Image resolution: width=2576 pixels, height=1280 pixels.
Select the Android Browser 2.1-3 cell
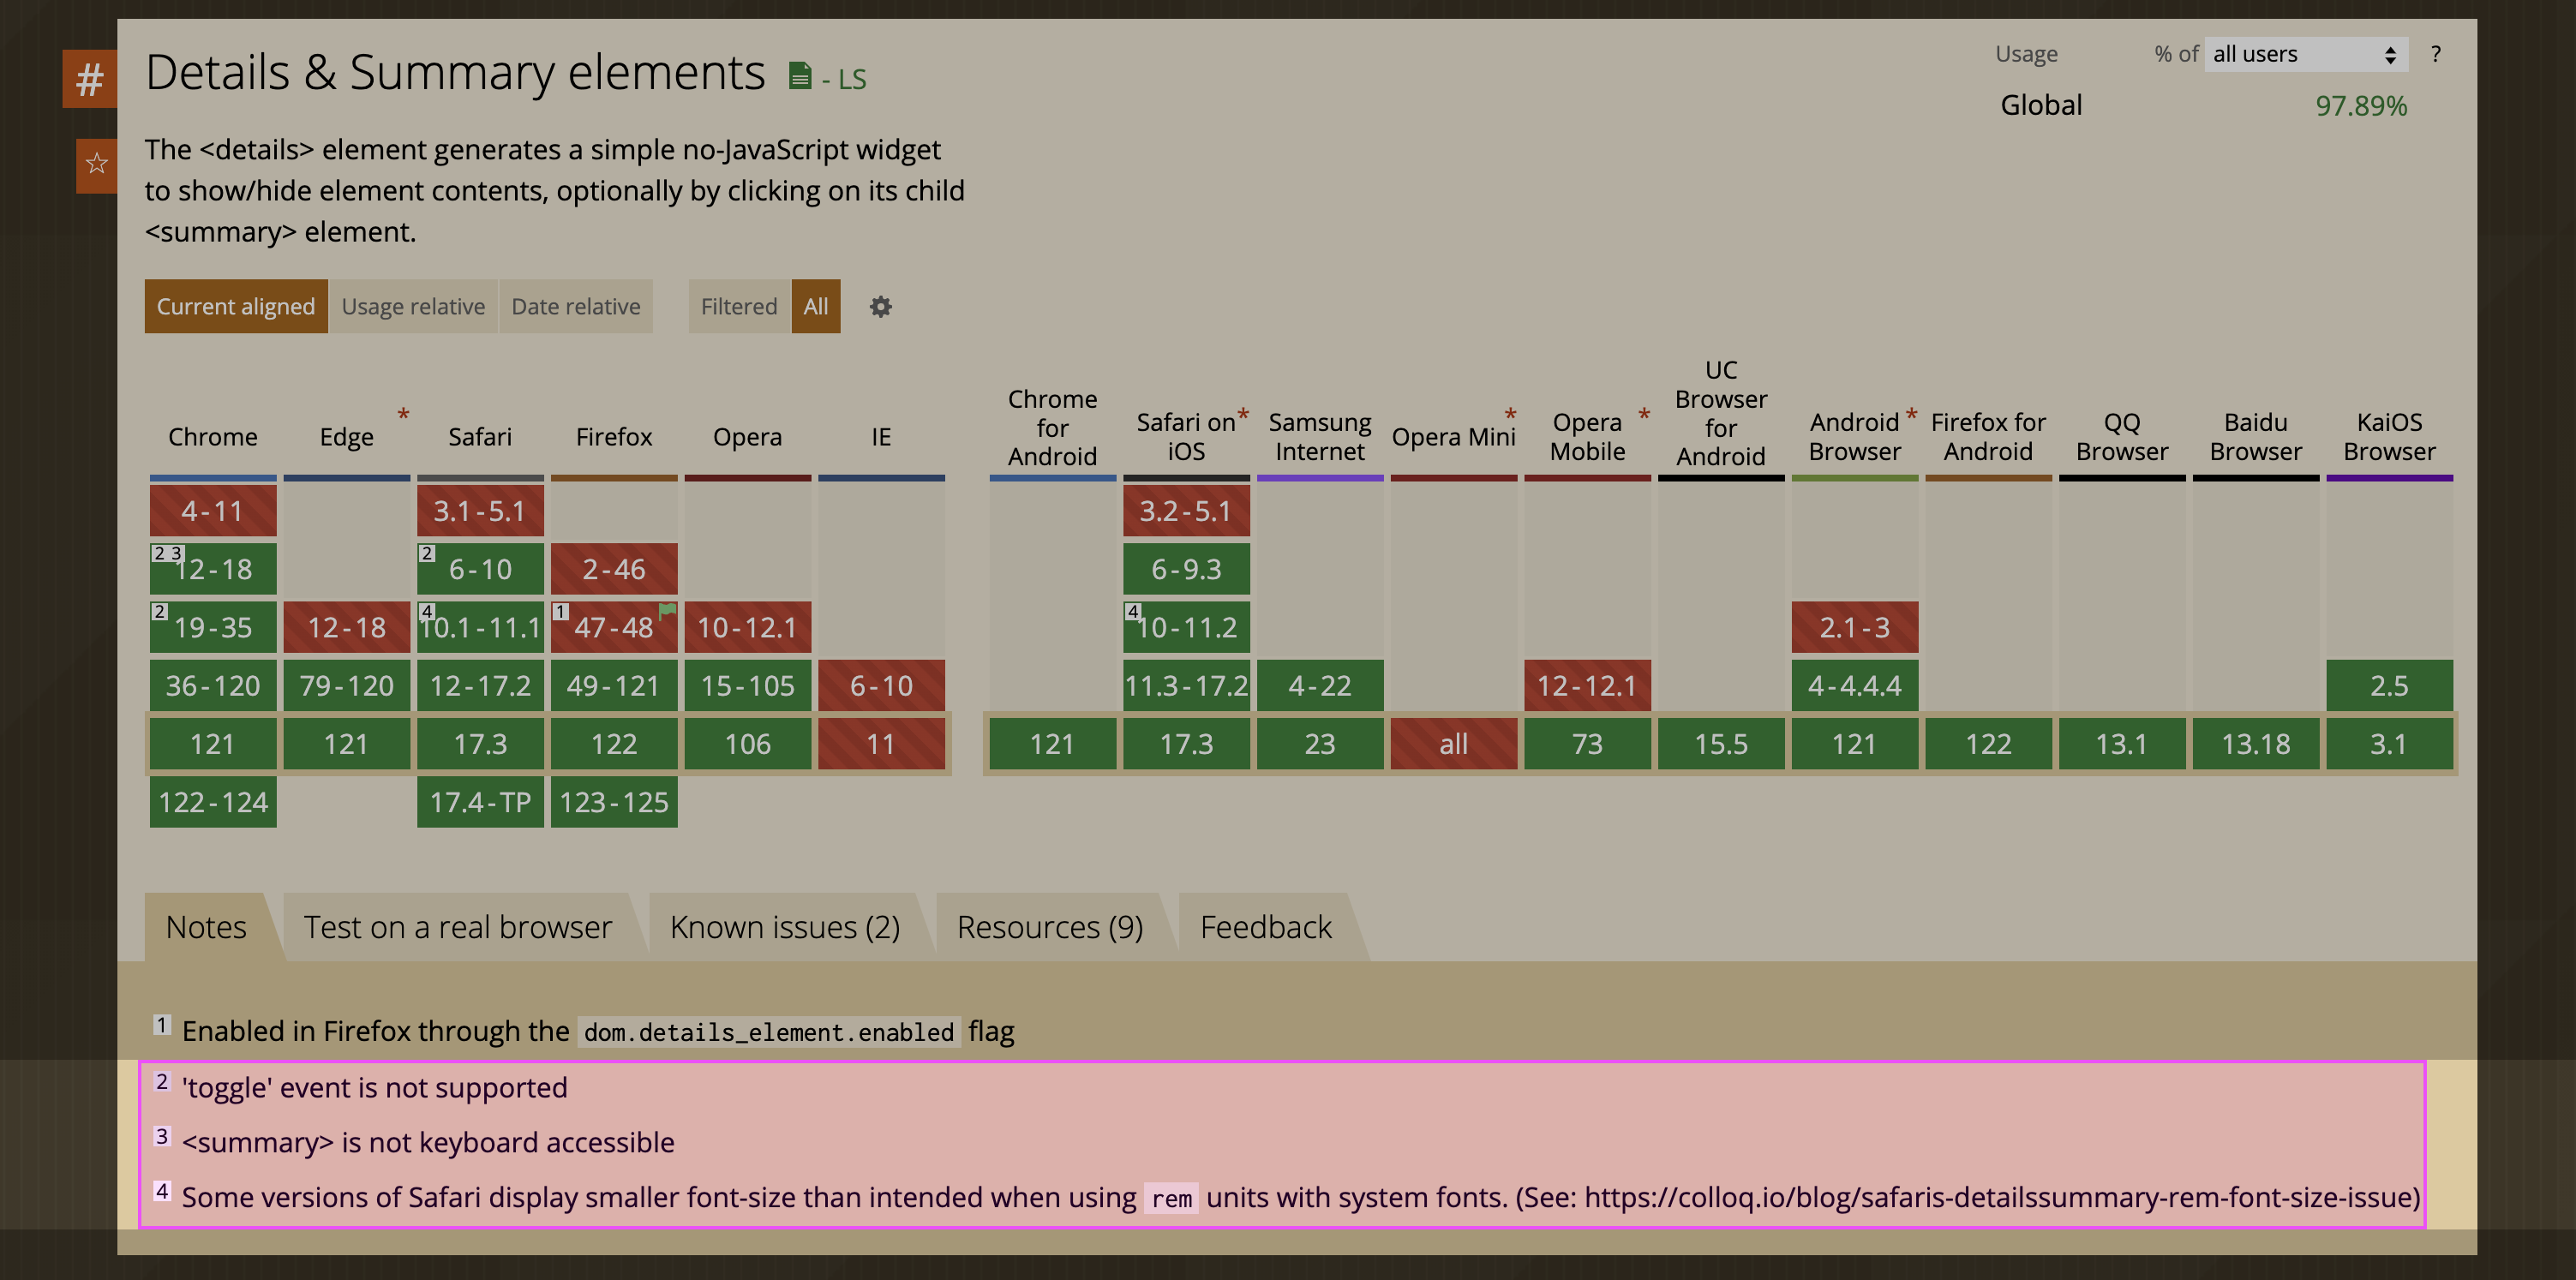click(x=1855, y=627)
